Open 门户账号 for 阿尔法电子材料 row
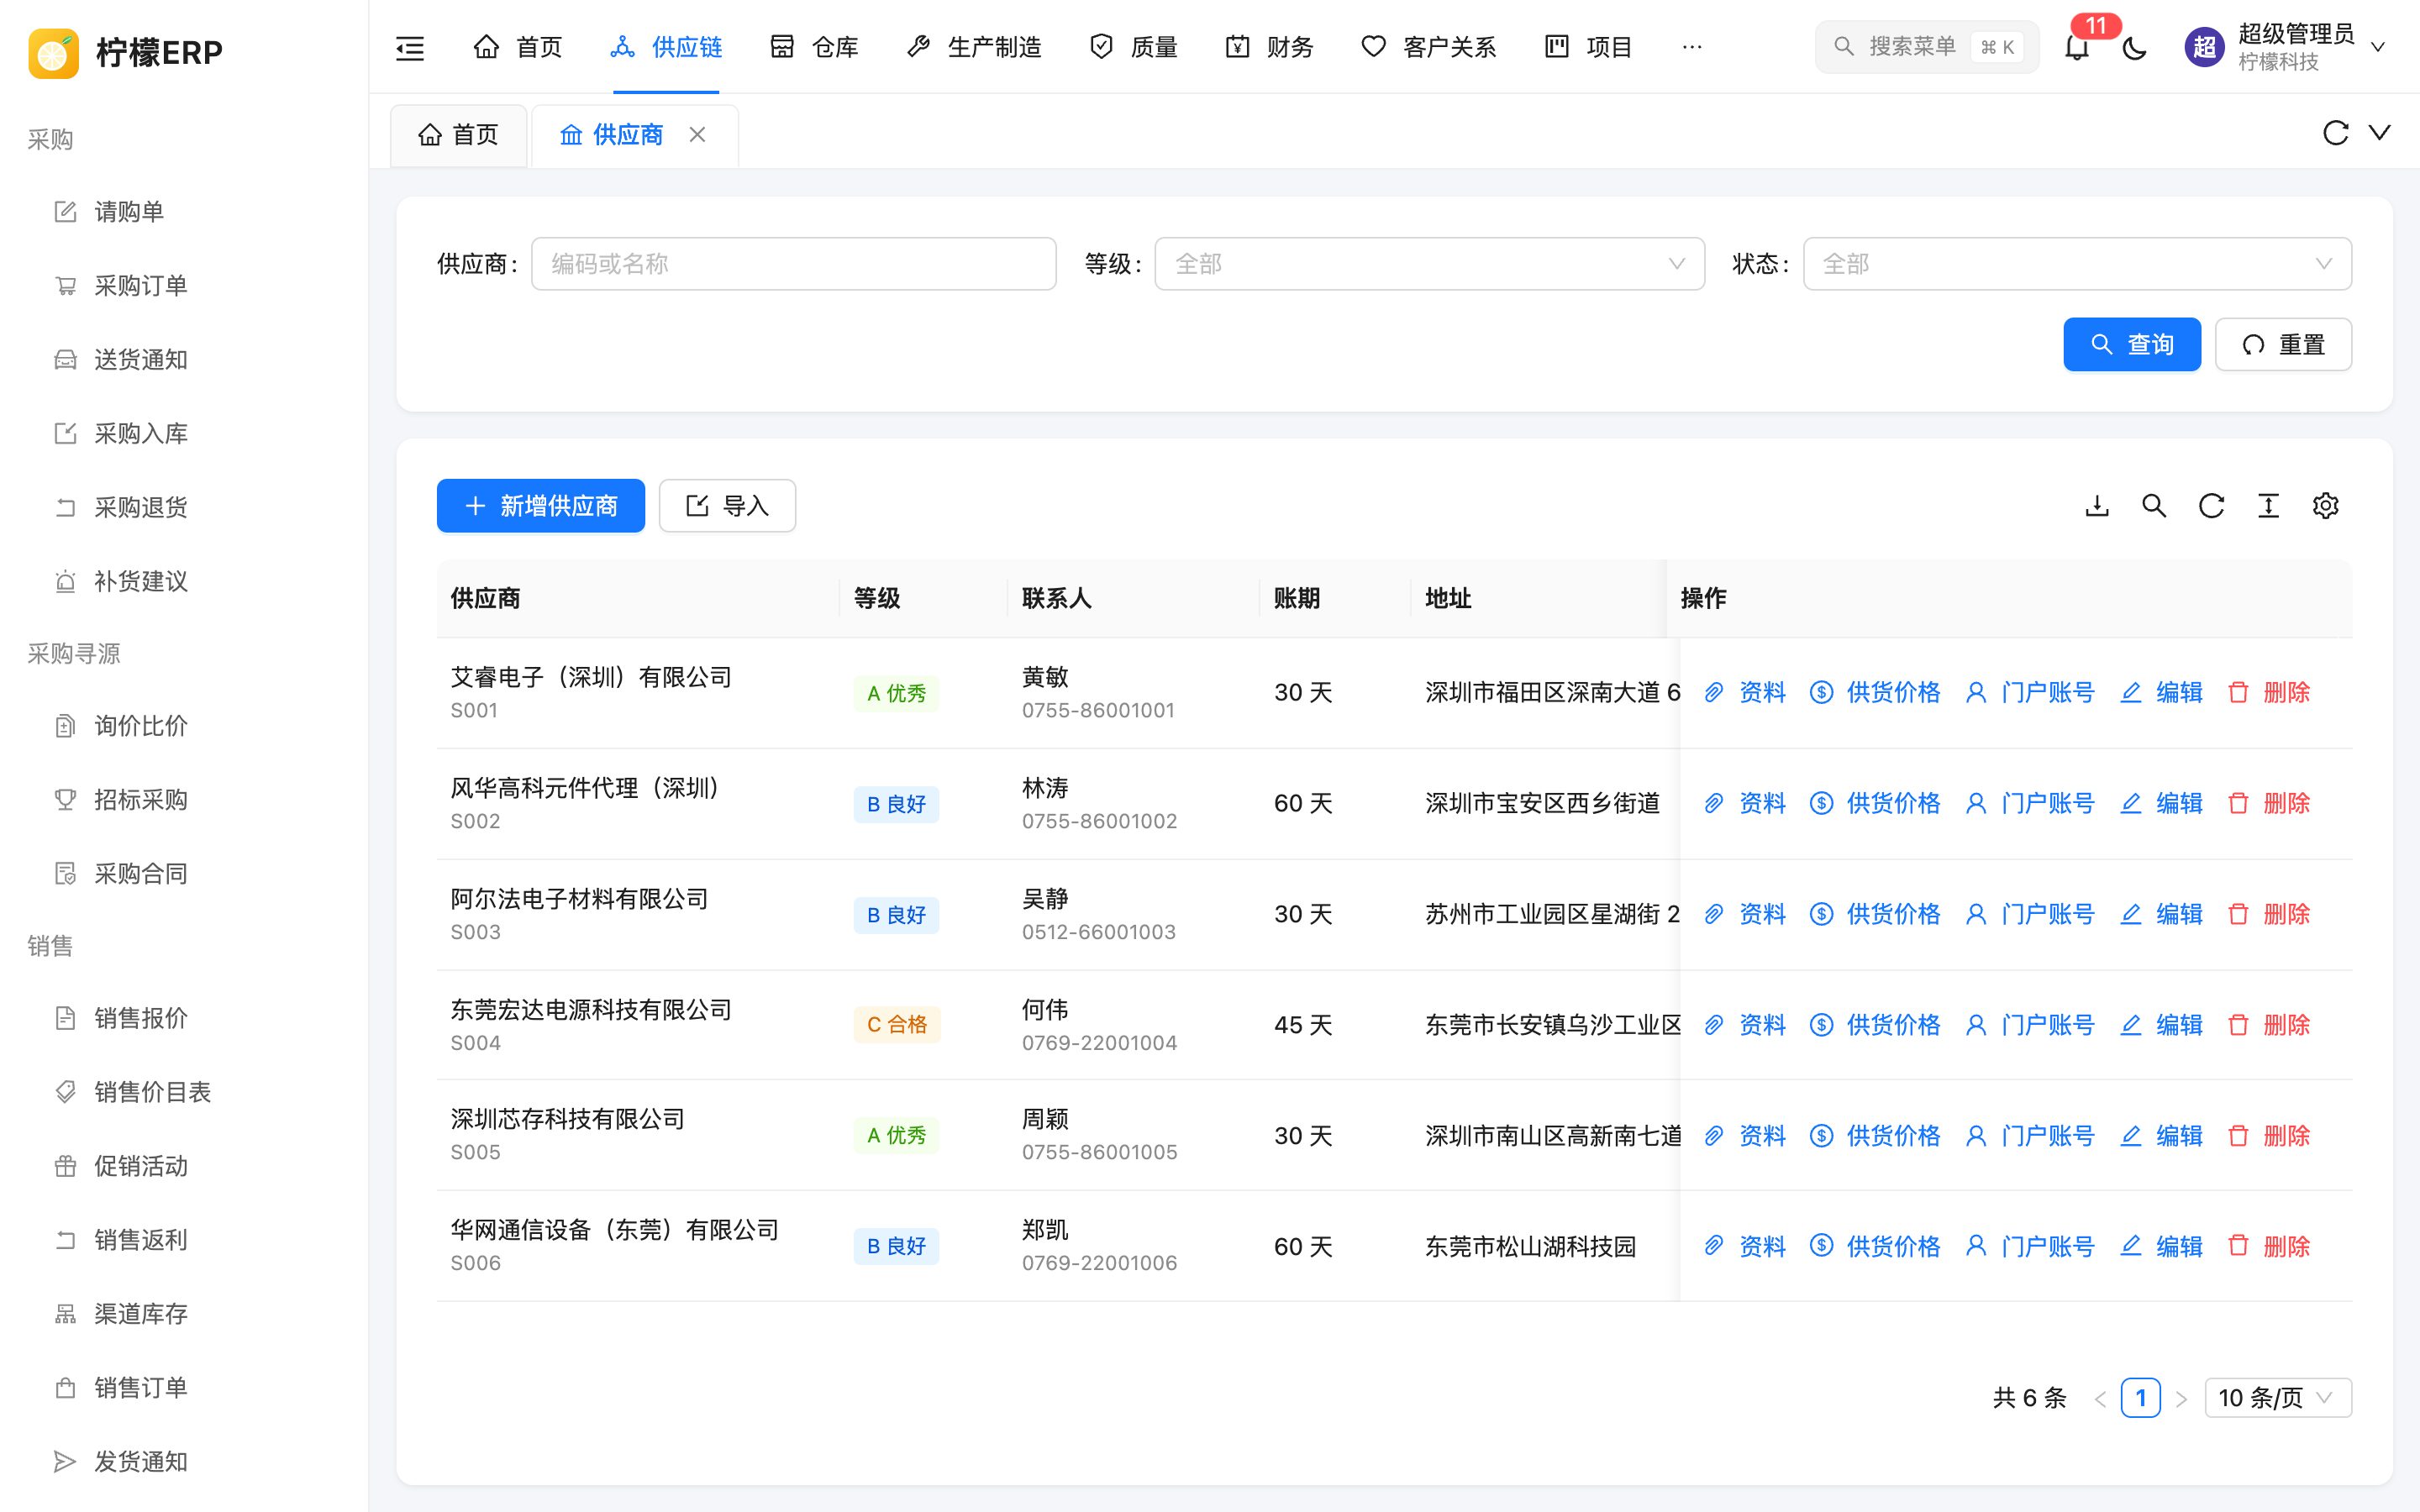Viewport: 2420px width, 1512px height. (x=2030, y=914)
